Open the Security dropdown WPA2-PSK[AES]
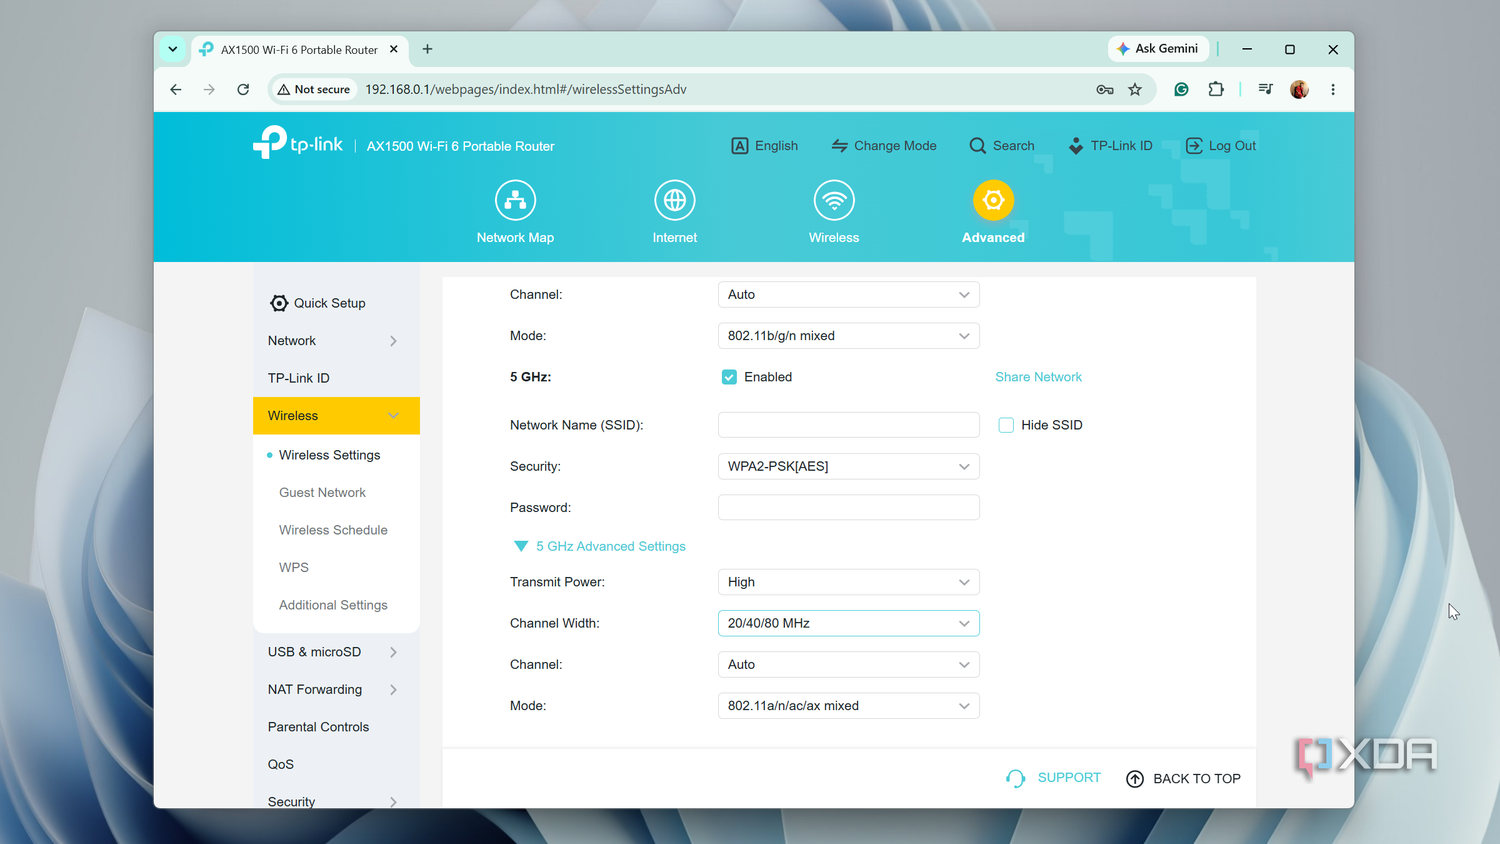Image resolution: width=1500 pixels, height=844 pixels. click(849, 467)
